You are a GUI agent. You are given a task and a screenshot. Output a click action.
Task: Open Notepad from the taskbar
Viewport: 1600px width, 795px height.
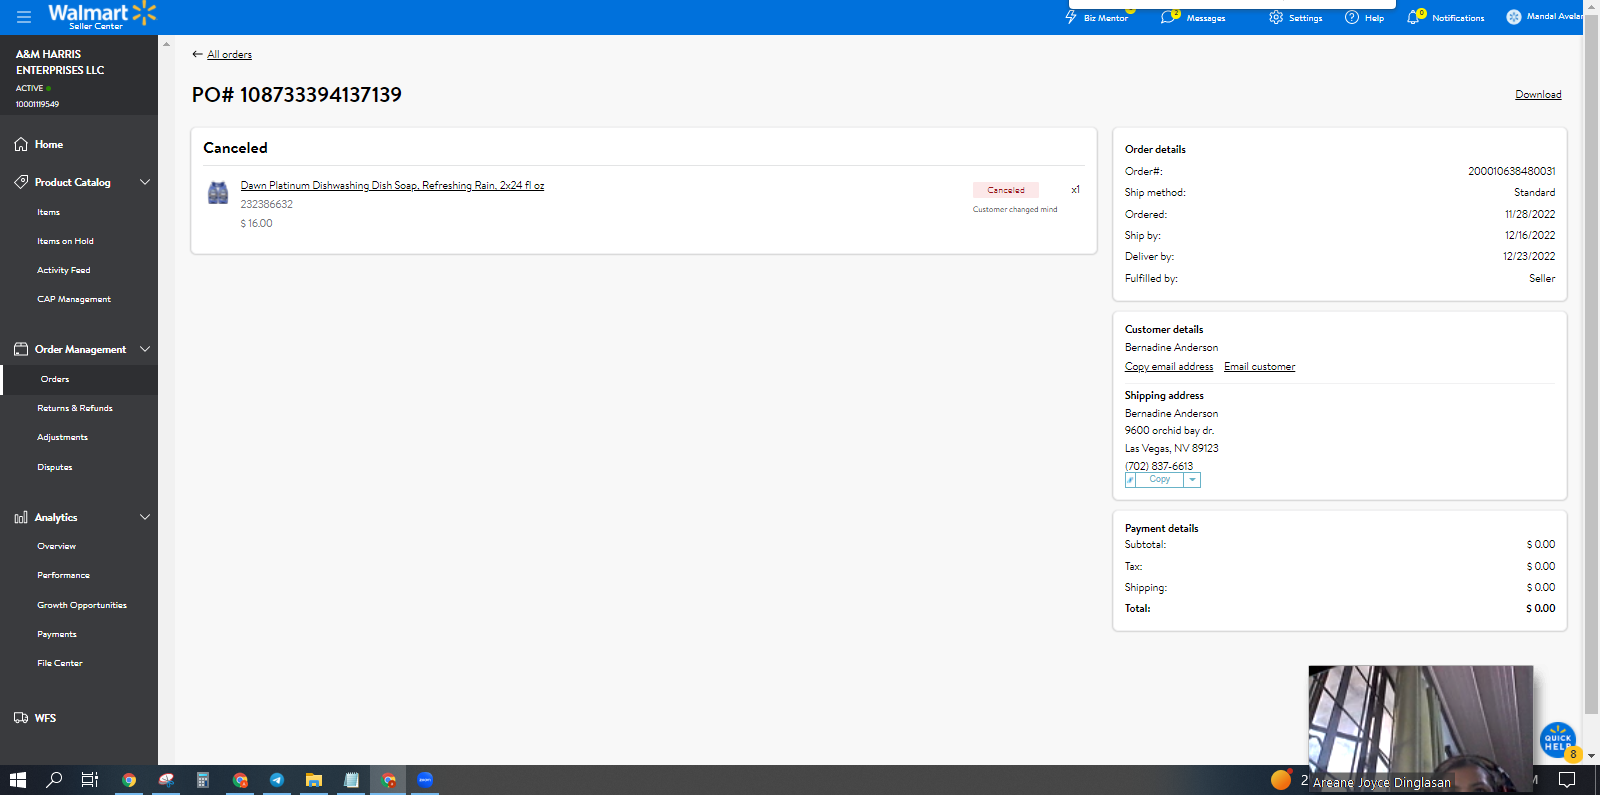click(351, 780)
